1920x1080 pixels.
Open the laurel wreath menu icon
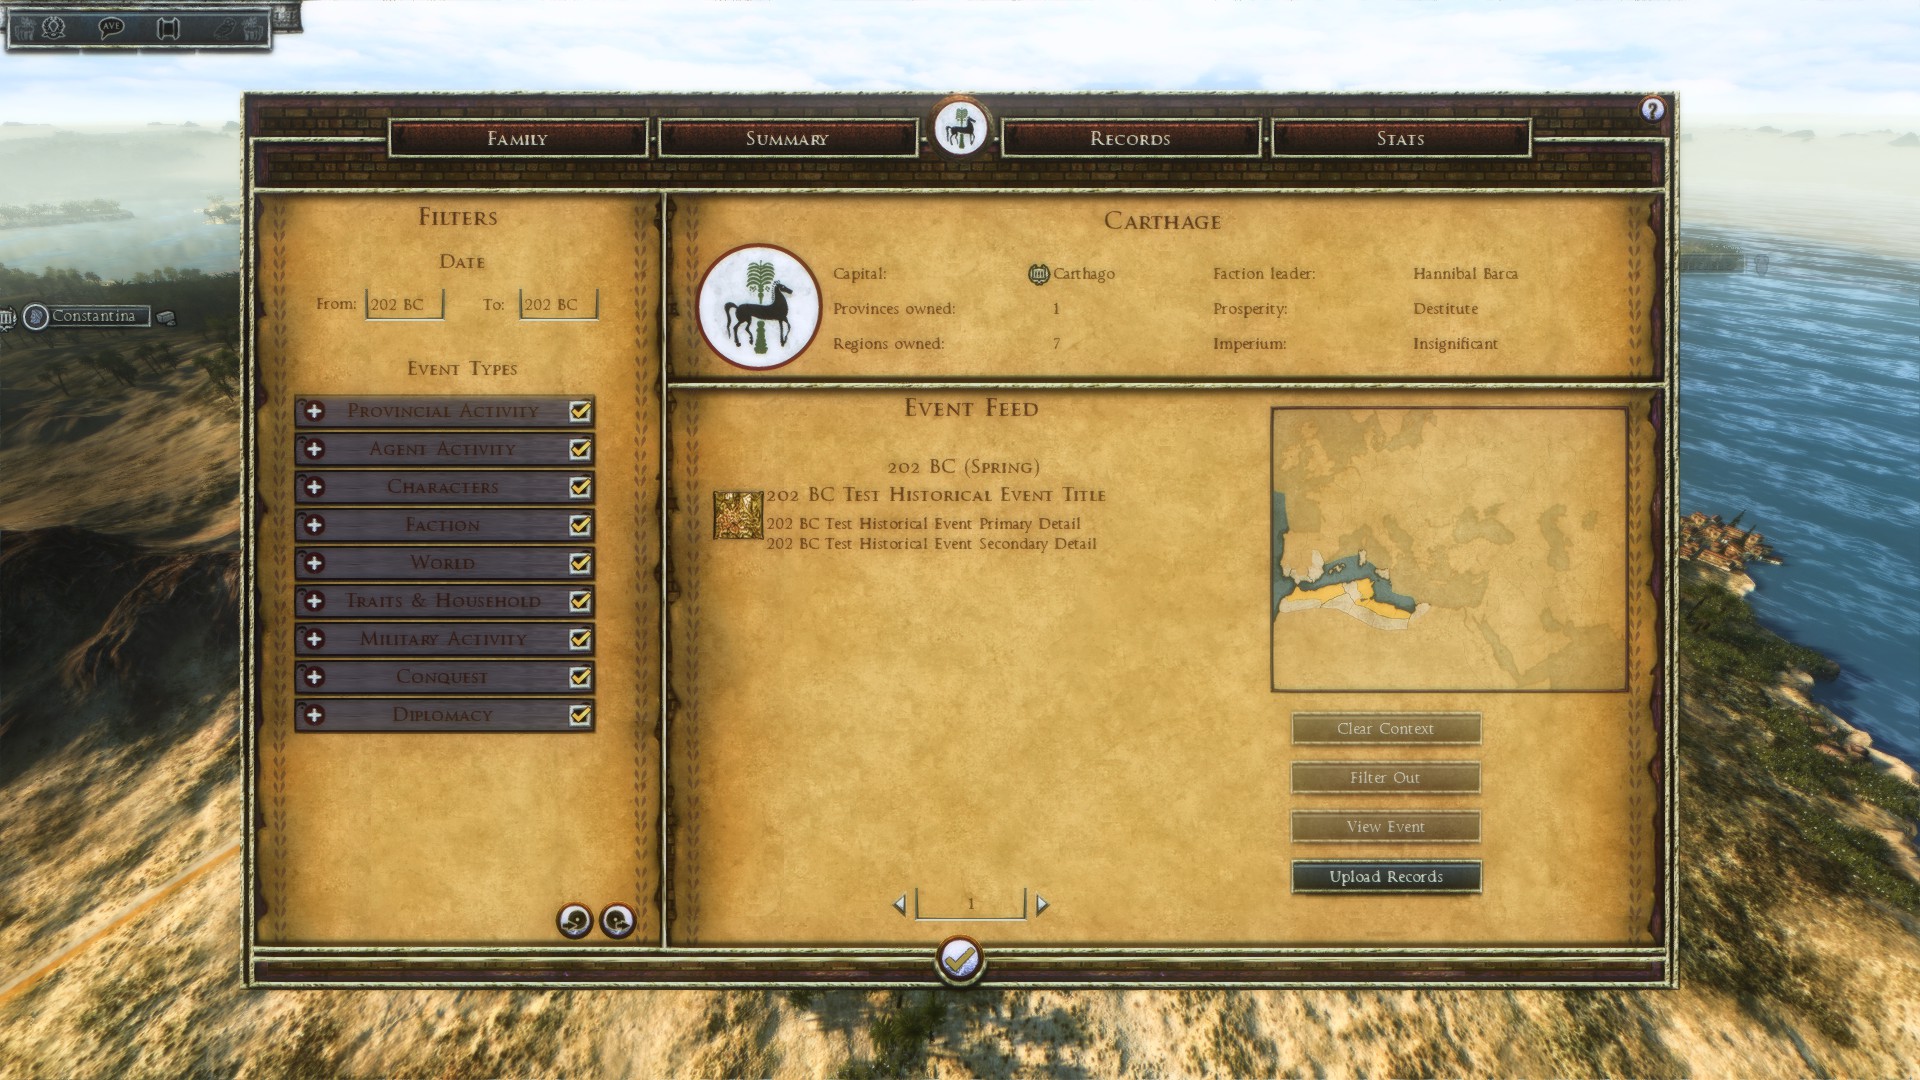[x=53, y=27]
